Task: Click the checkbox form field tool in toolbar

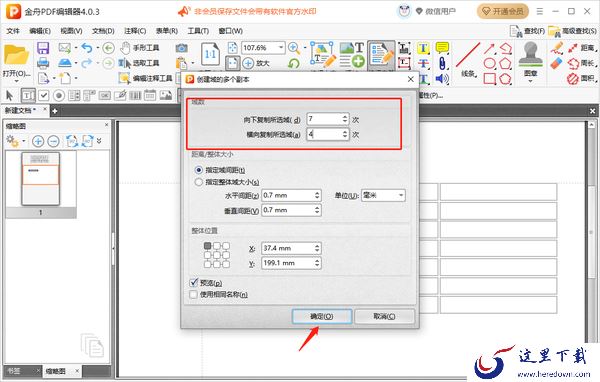Action: (44, 95)
